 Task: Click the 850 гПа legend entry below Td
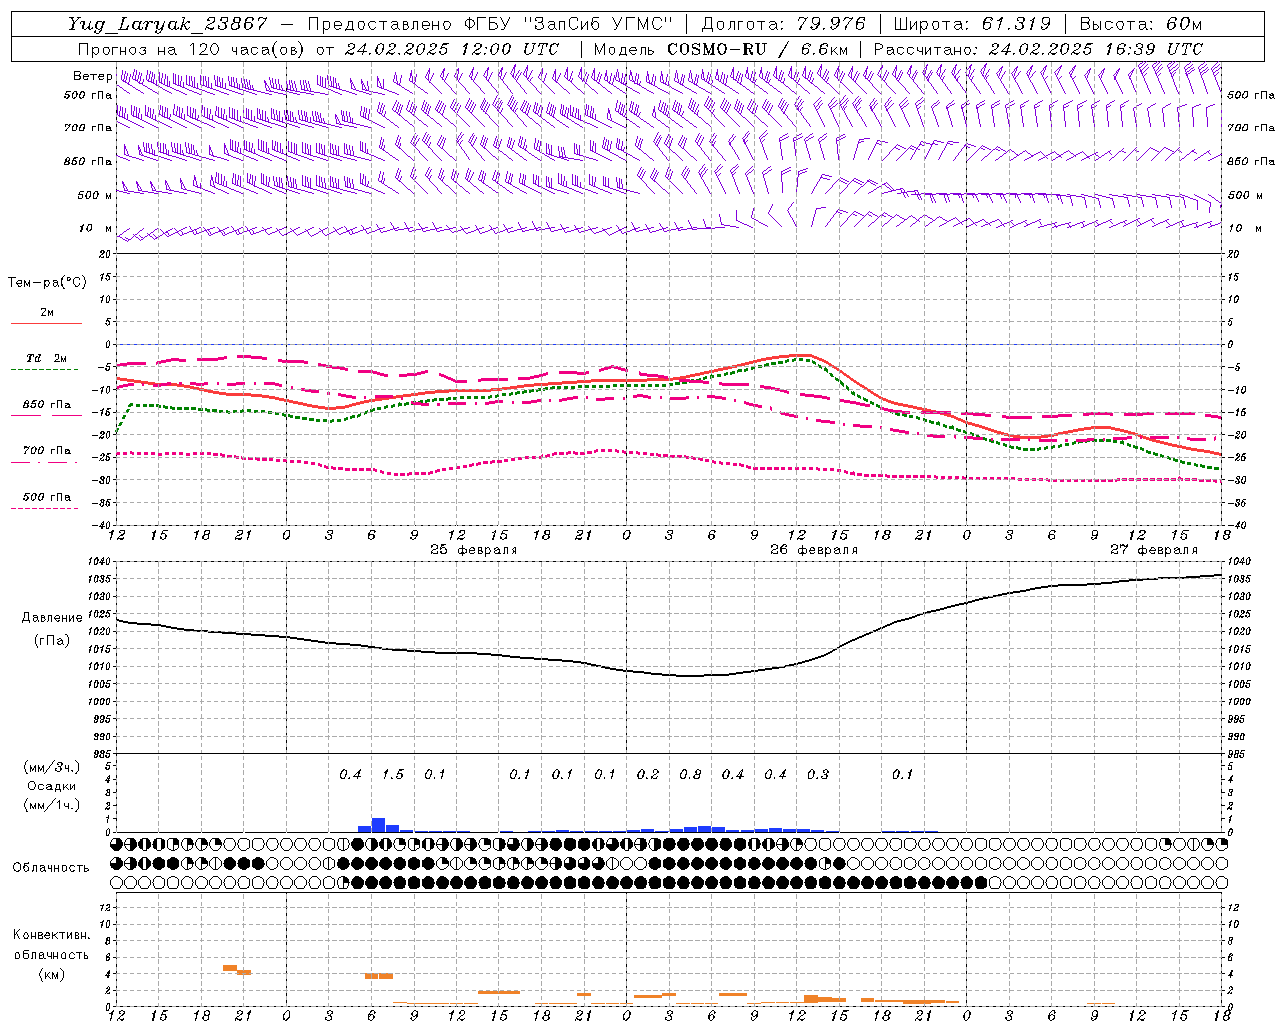coord(47,405)
